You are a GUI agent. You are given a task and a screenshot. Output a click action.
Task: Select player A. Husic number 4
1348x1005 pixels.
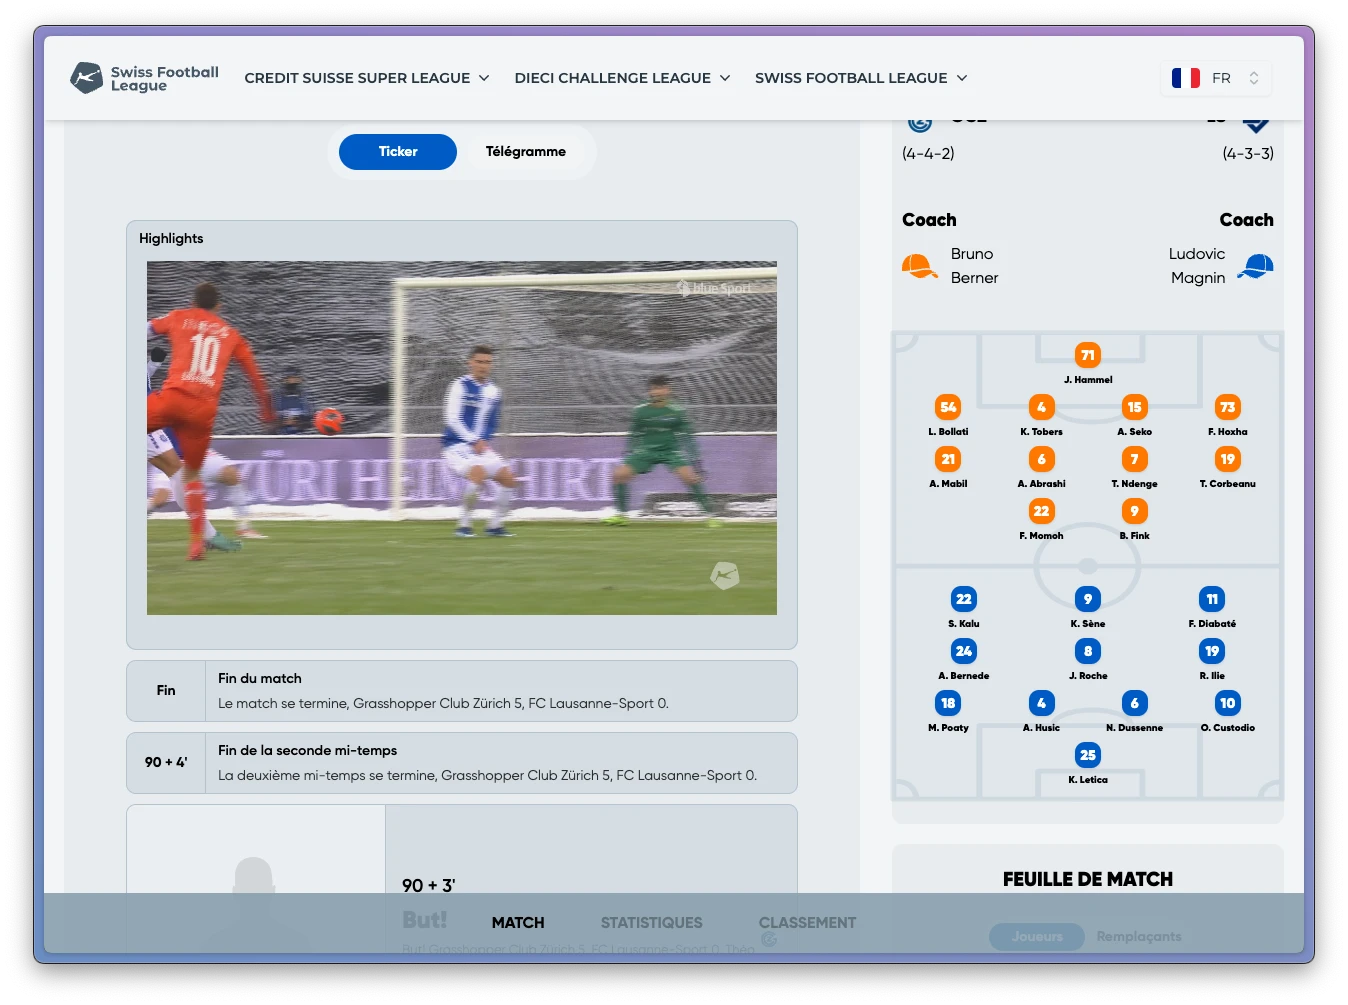[1041, 711]
